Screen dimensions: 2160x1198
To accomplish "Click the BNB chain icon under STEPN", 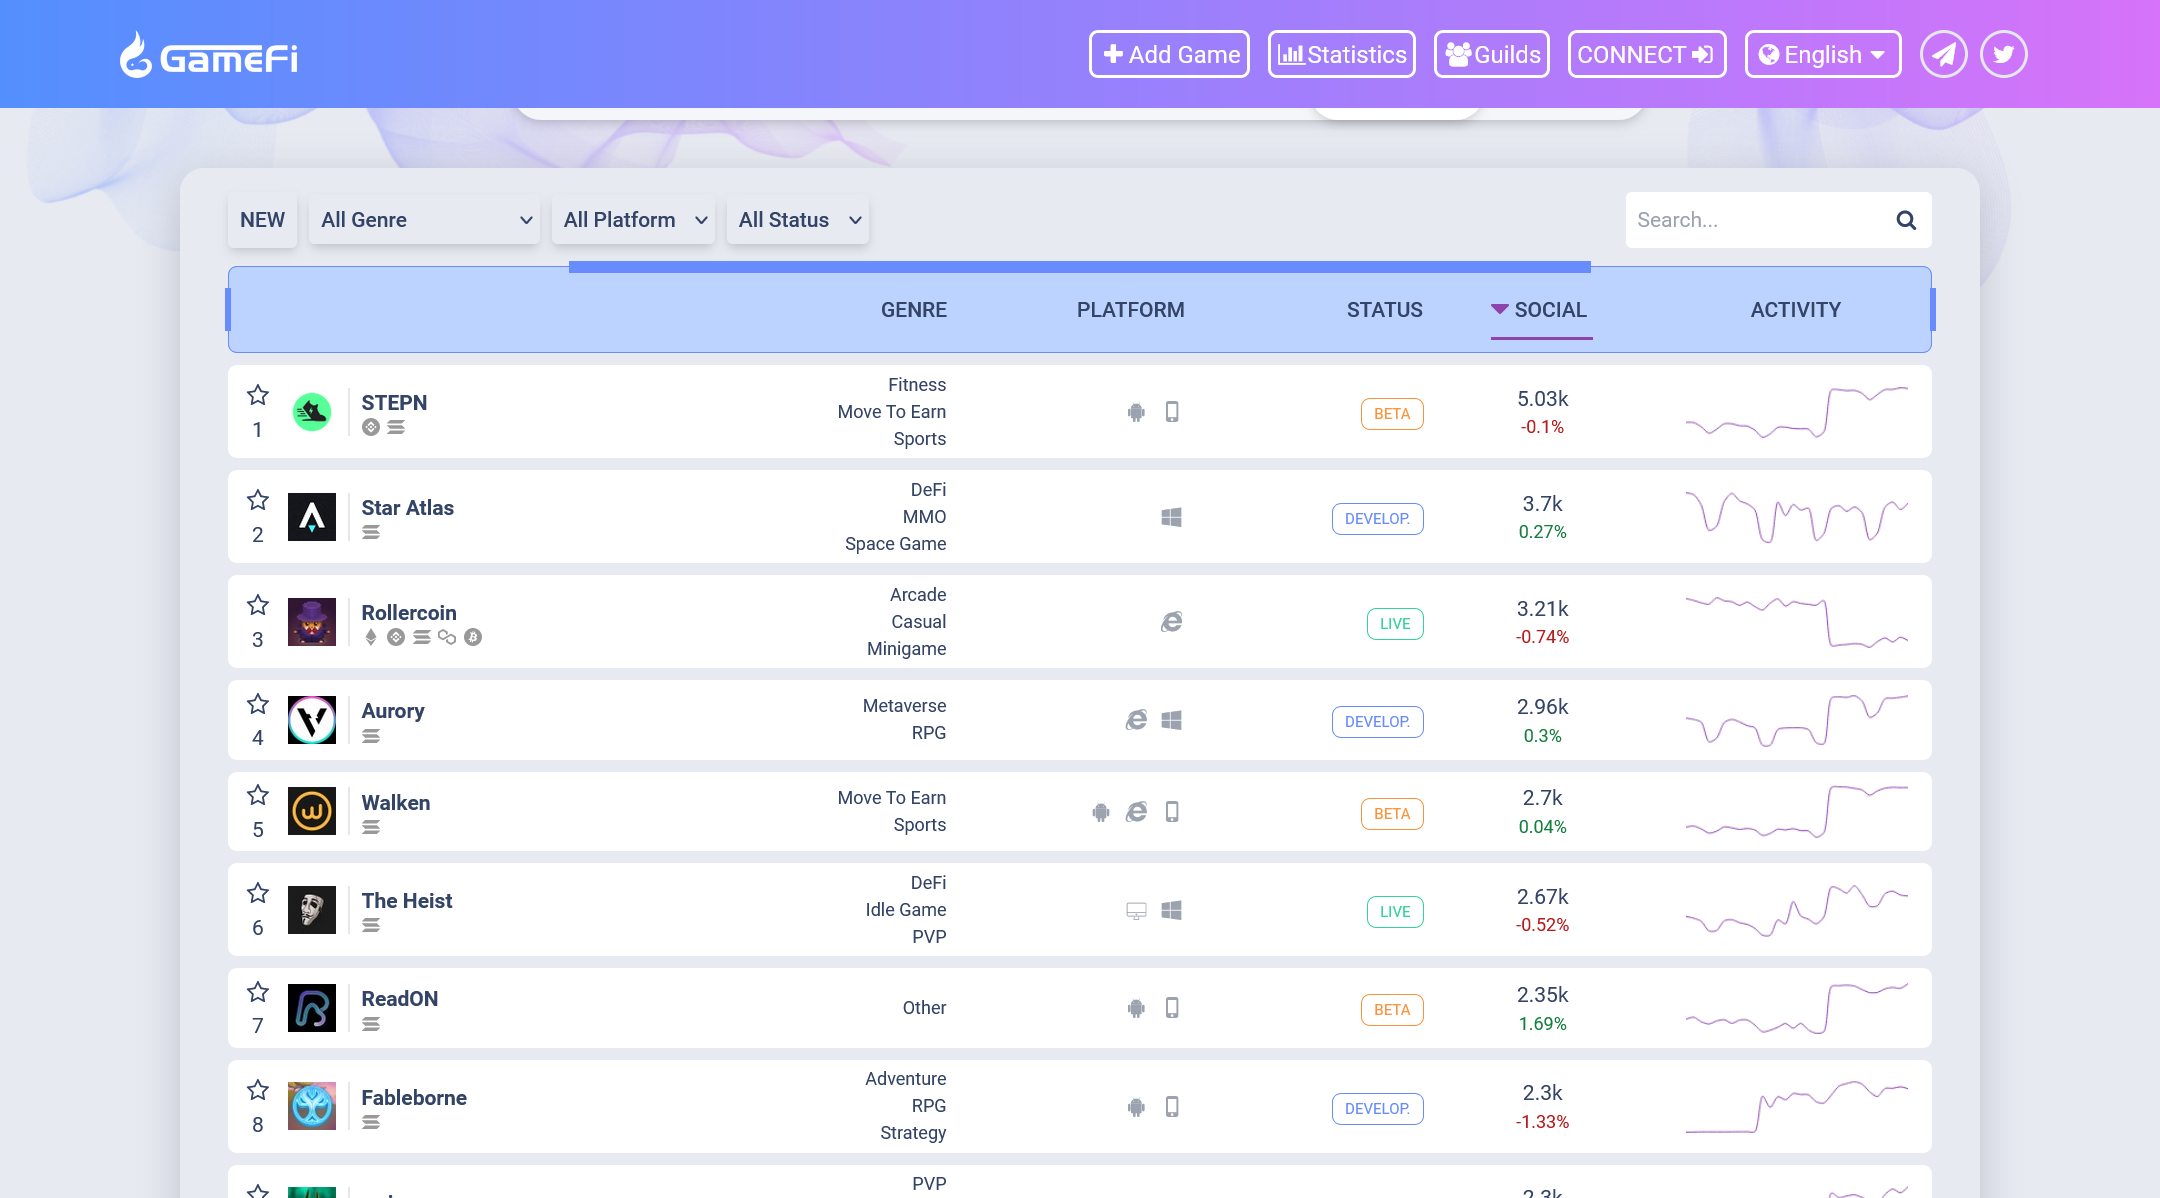I will 371,427.
